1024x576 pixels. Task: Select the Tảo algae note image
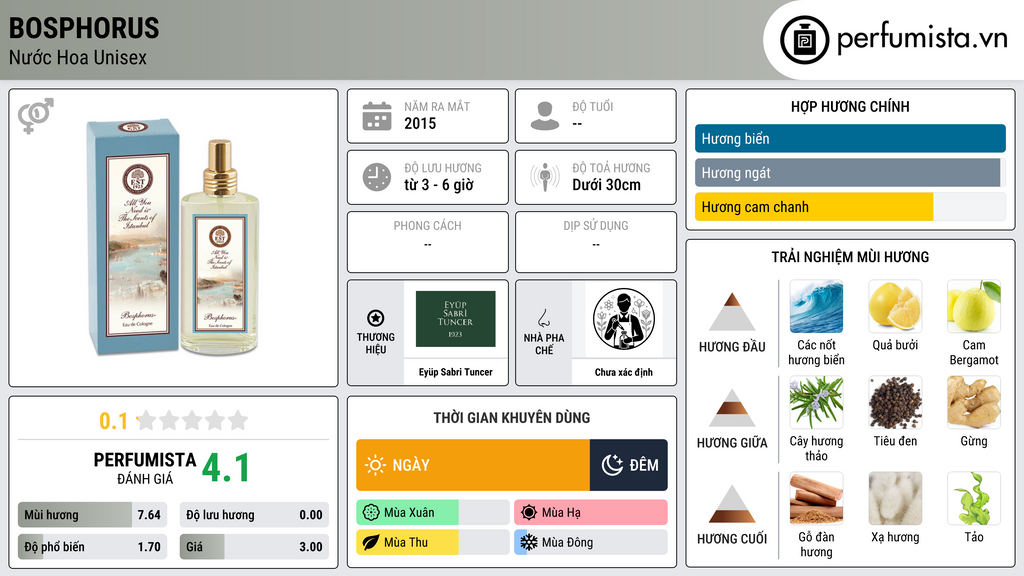(x=974, y=498)
